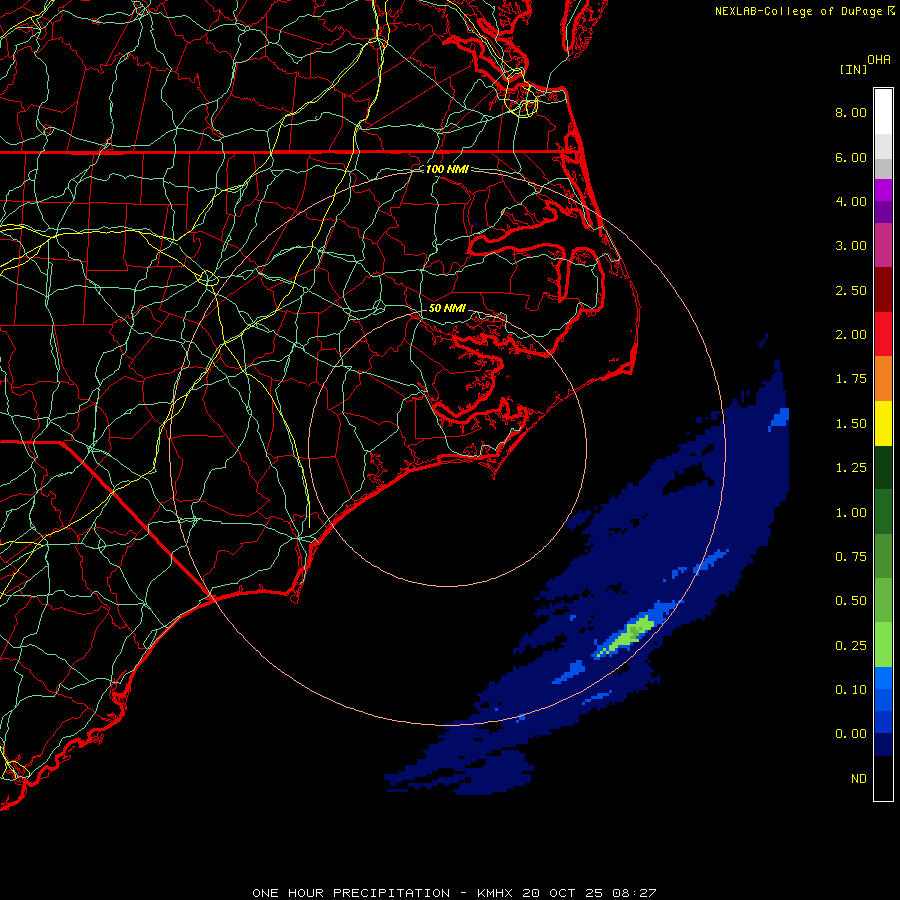Click the [IN] units label

853,69
